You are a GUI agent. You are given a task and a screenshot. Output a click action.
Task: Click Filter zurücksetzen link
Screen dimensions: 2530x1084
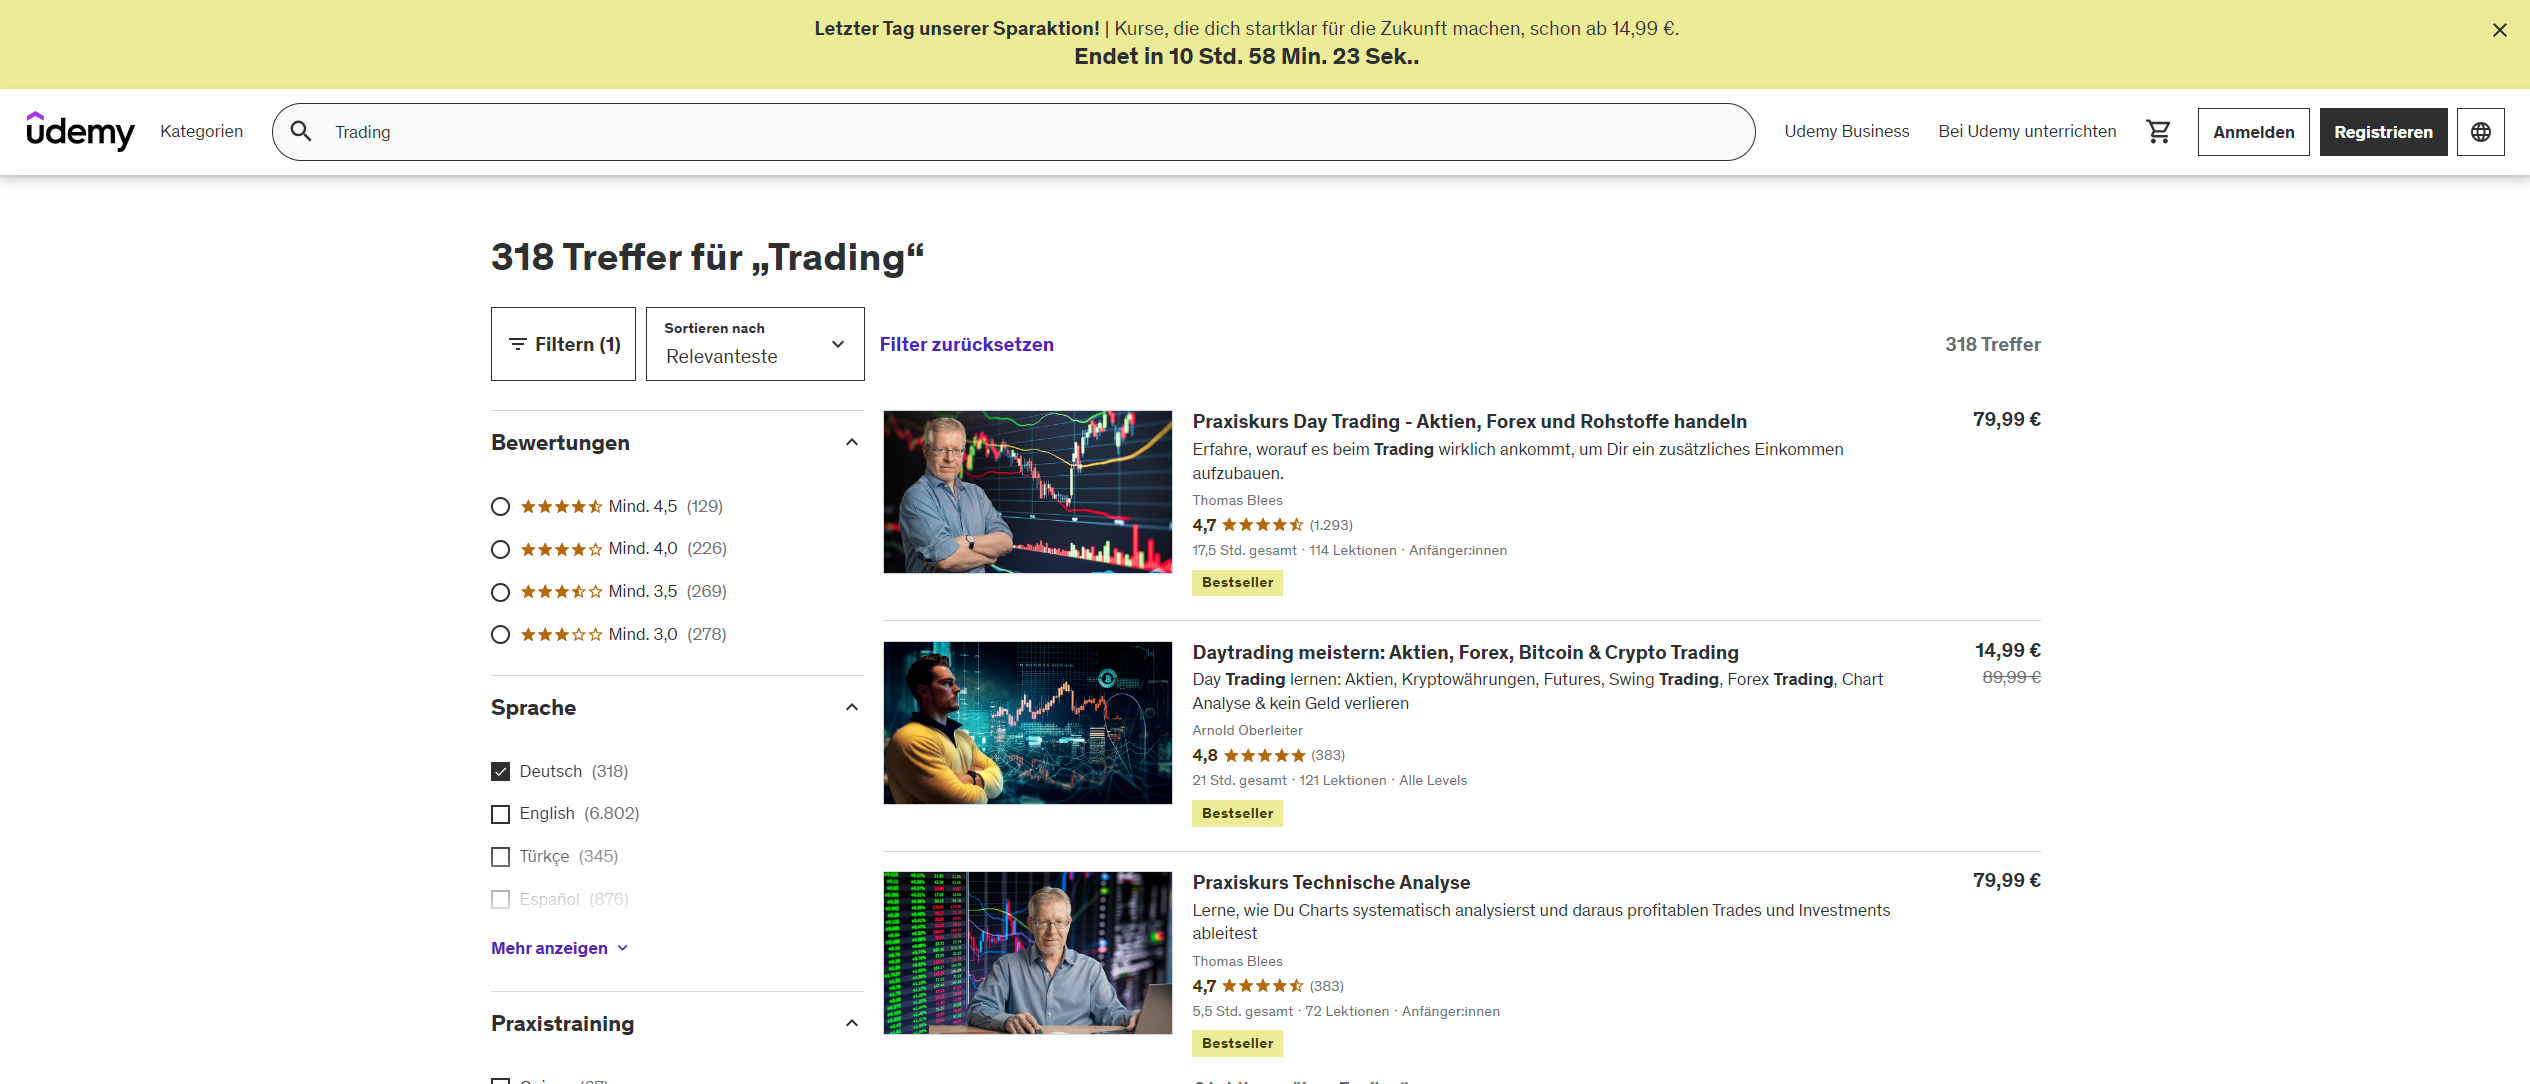pyautogui.click(x=966, y=344)
